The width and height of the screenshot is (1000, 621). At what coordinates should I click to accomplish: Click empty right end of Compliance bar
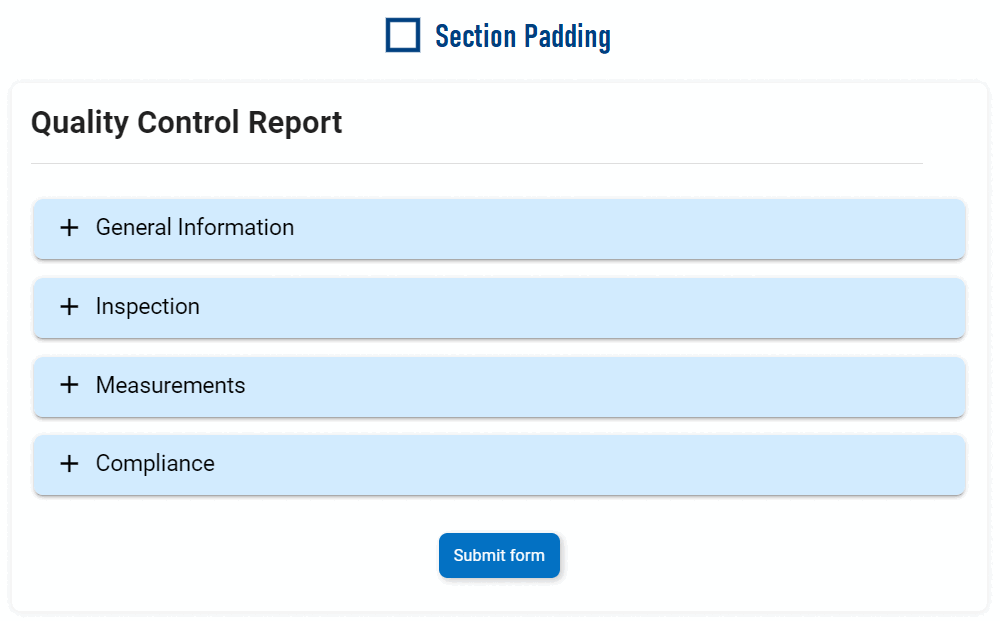click(x=900, y=464)
